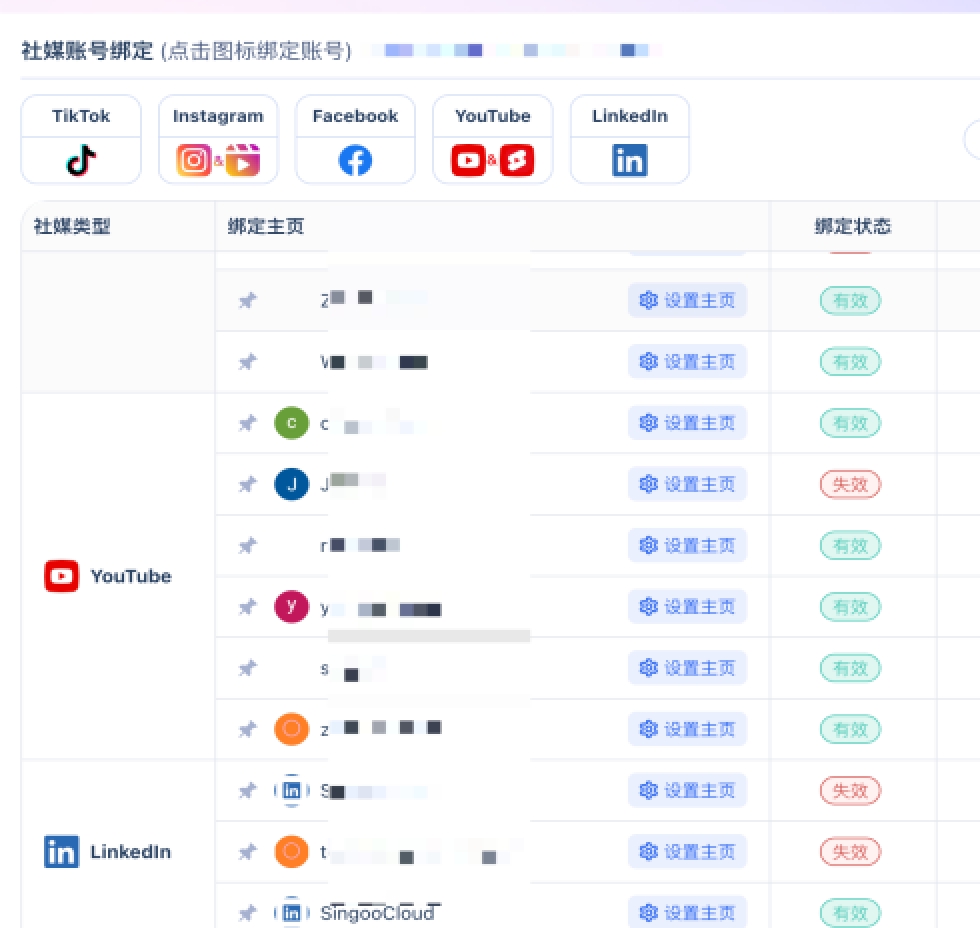Click the YouTube Shorts icon
The height and width of the screenshot is (928, 980).
tap(517, 161)
